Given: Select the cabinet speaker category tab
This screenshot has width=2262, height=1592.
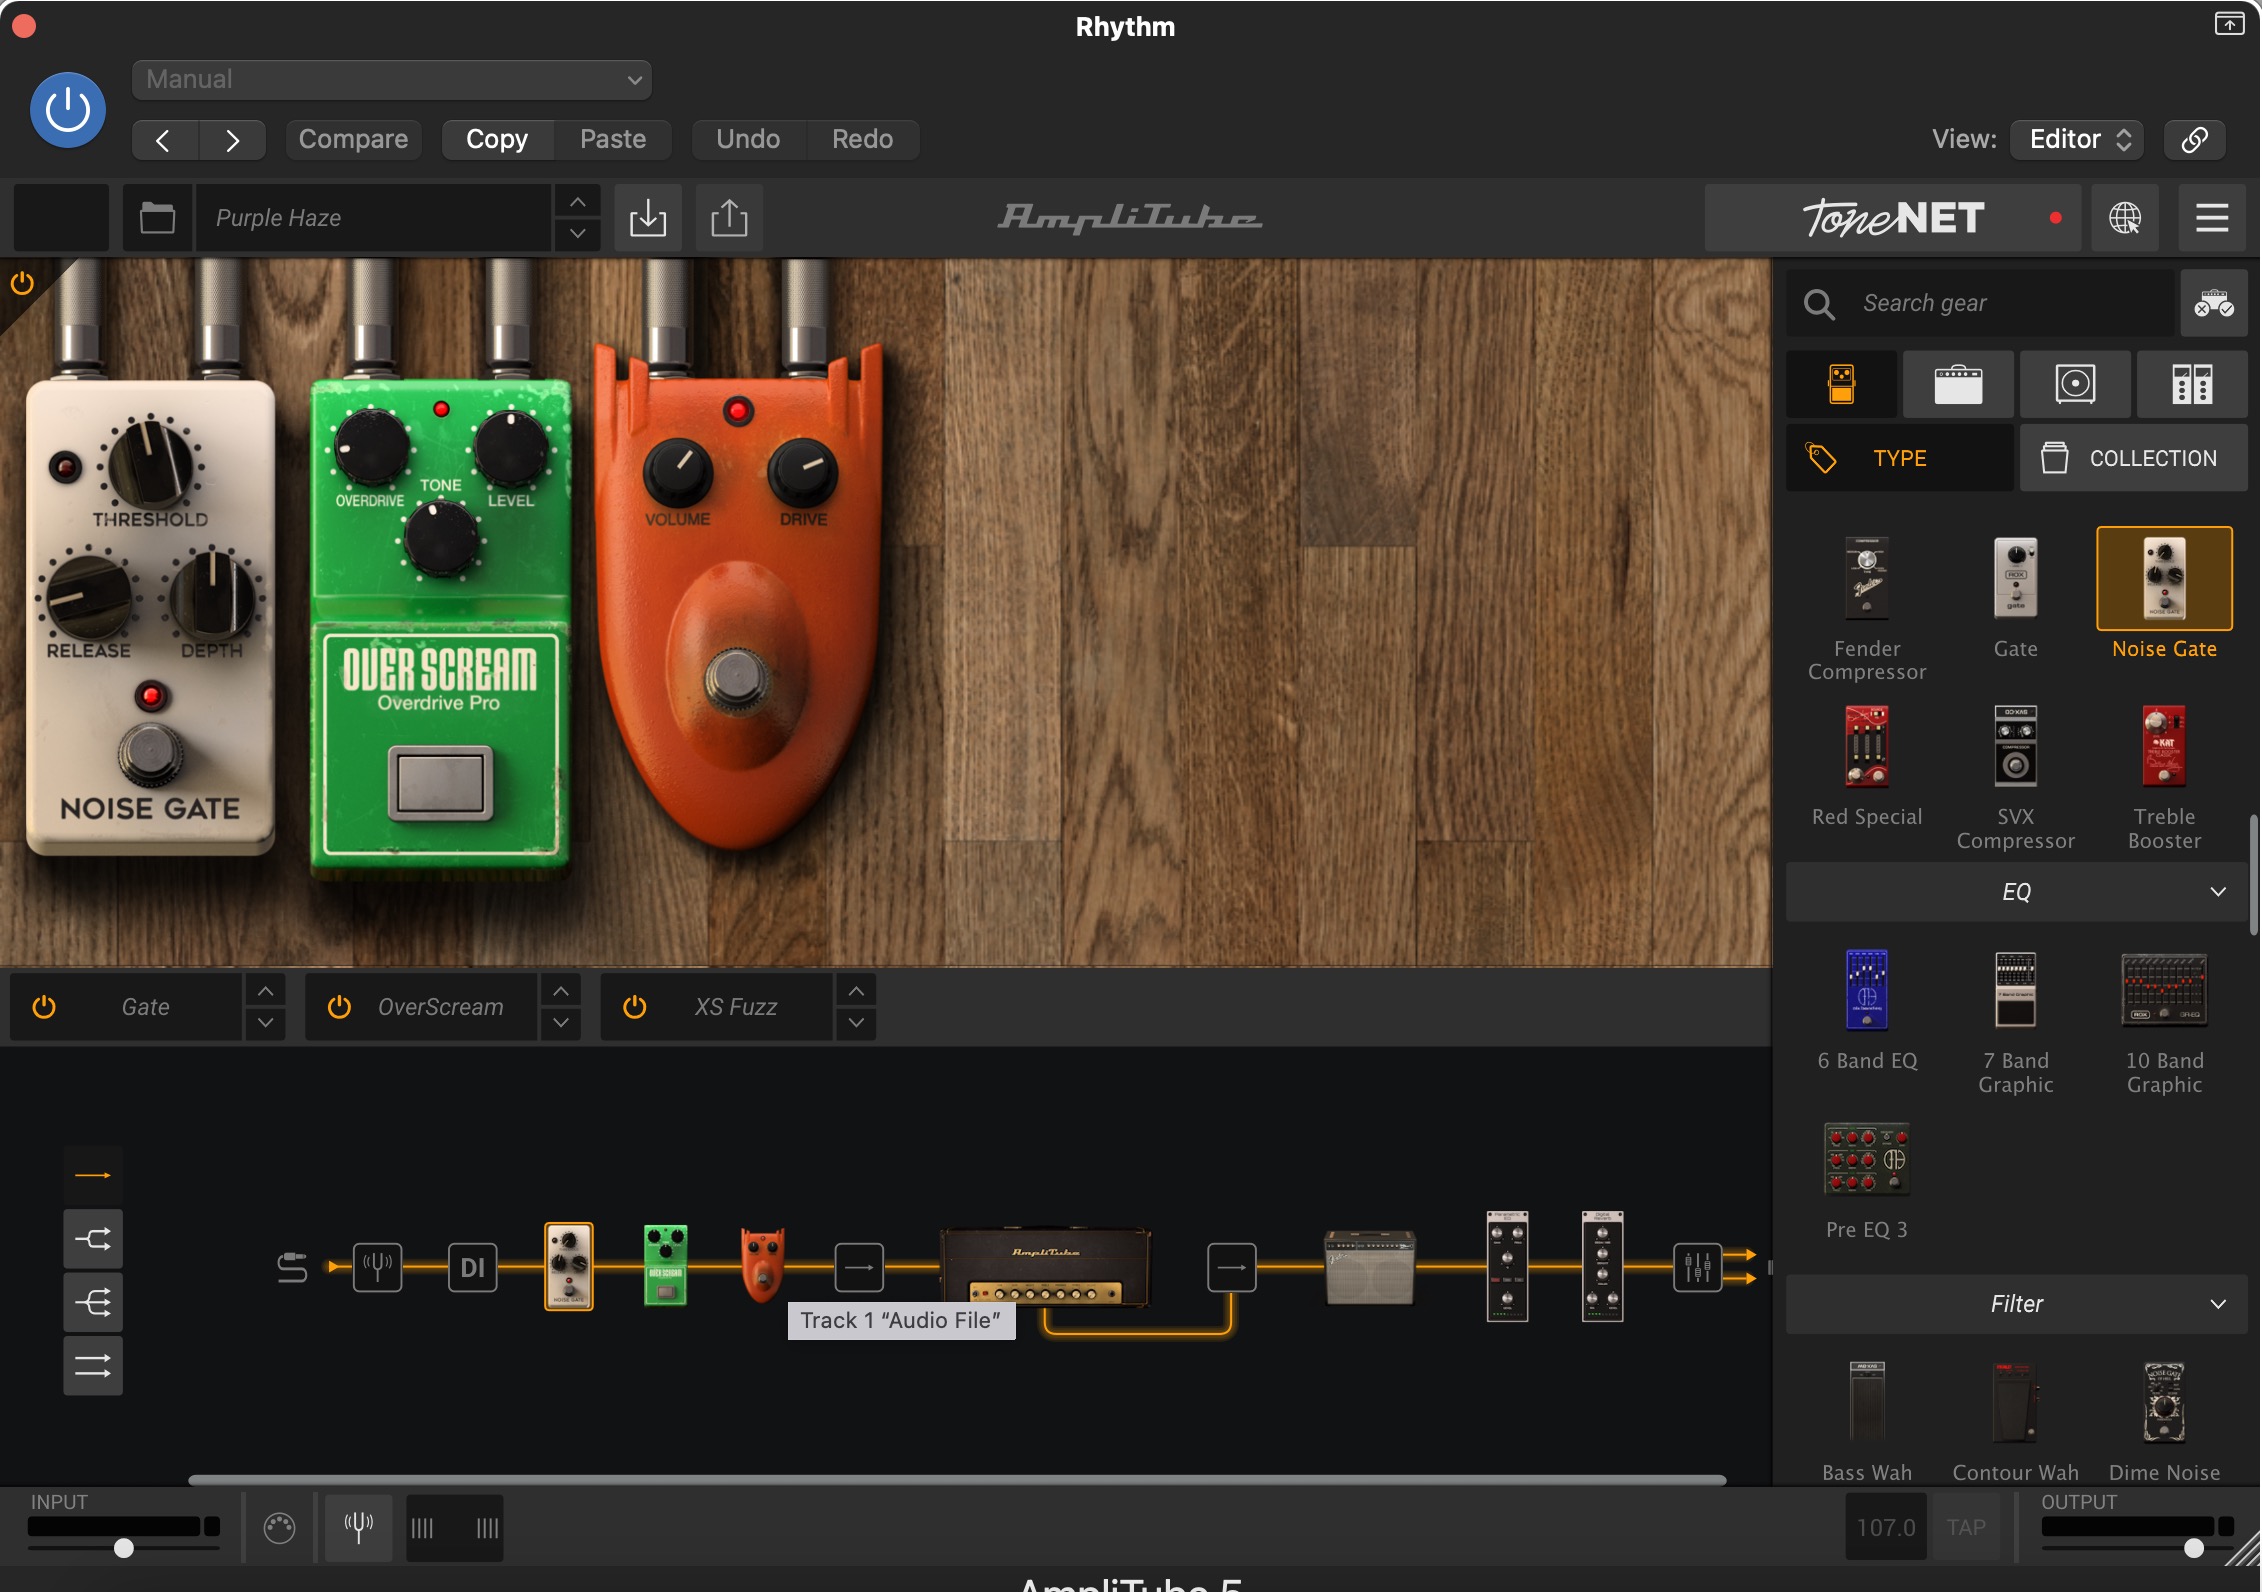Looking at the screenshot, I should [x=2075, y=384].
